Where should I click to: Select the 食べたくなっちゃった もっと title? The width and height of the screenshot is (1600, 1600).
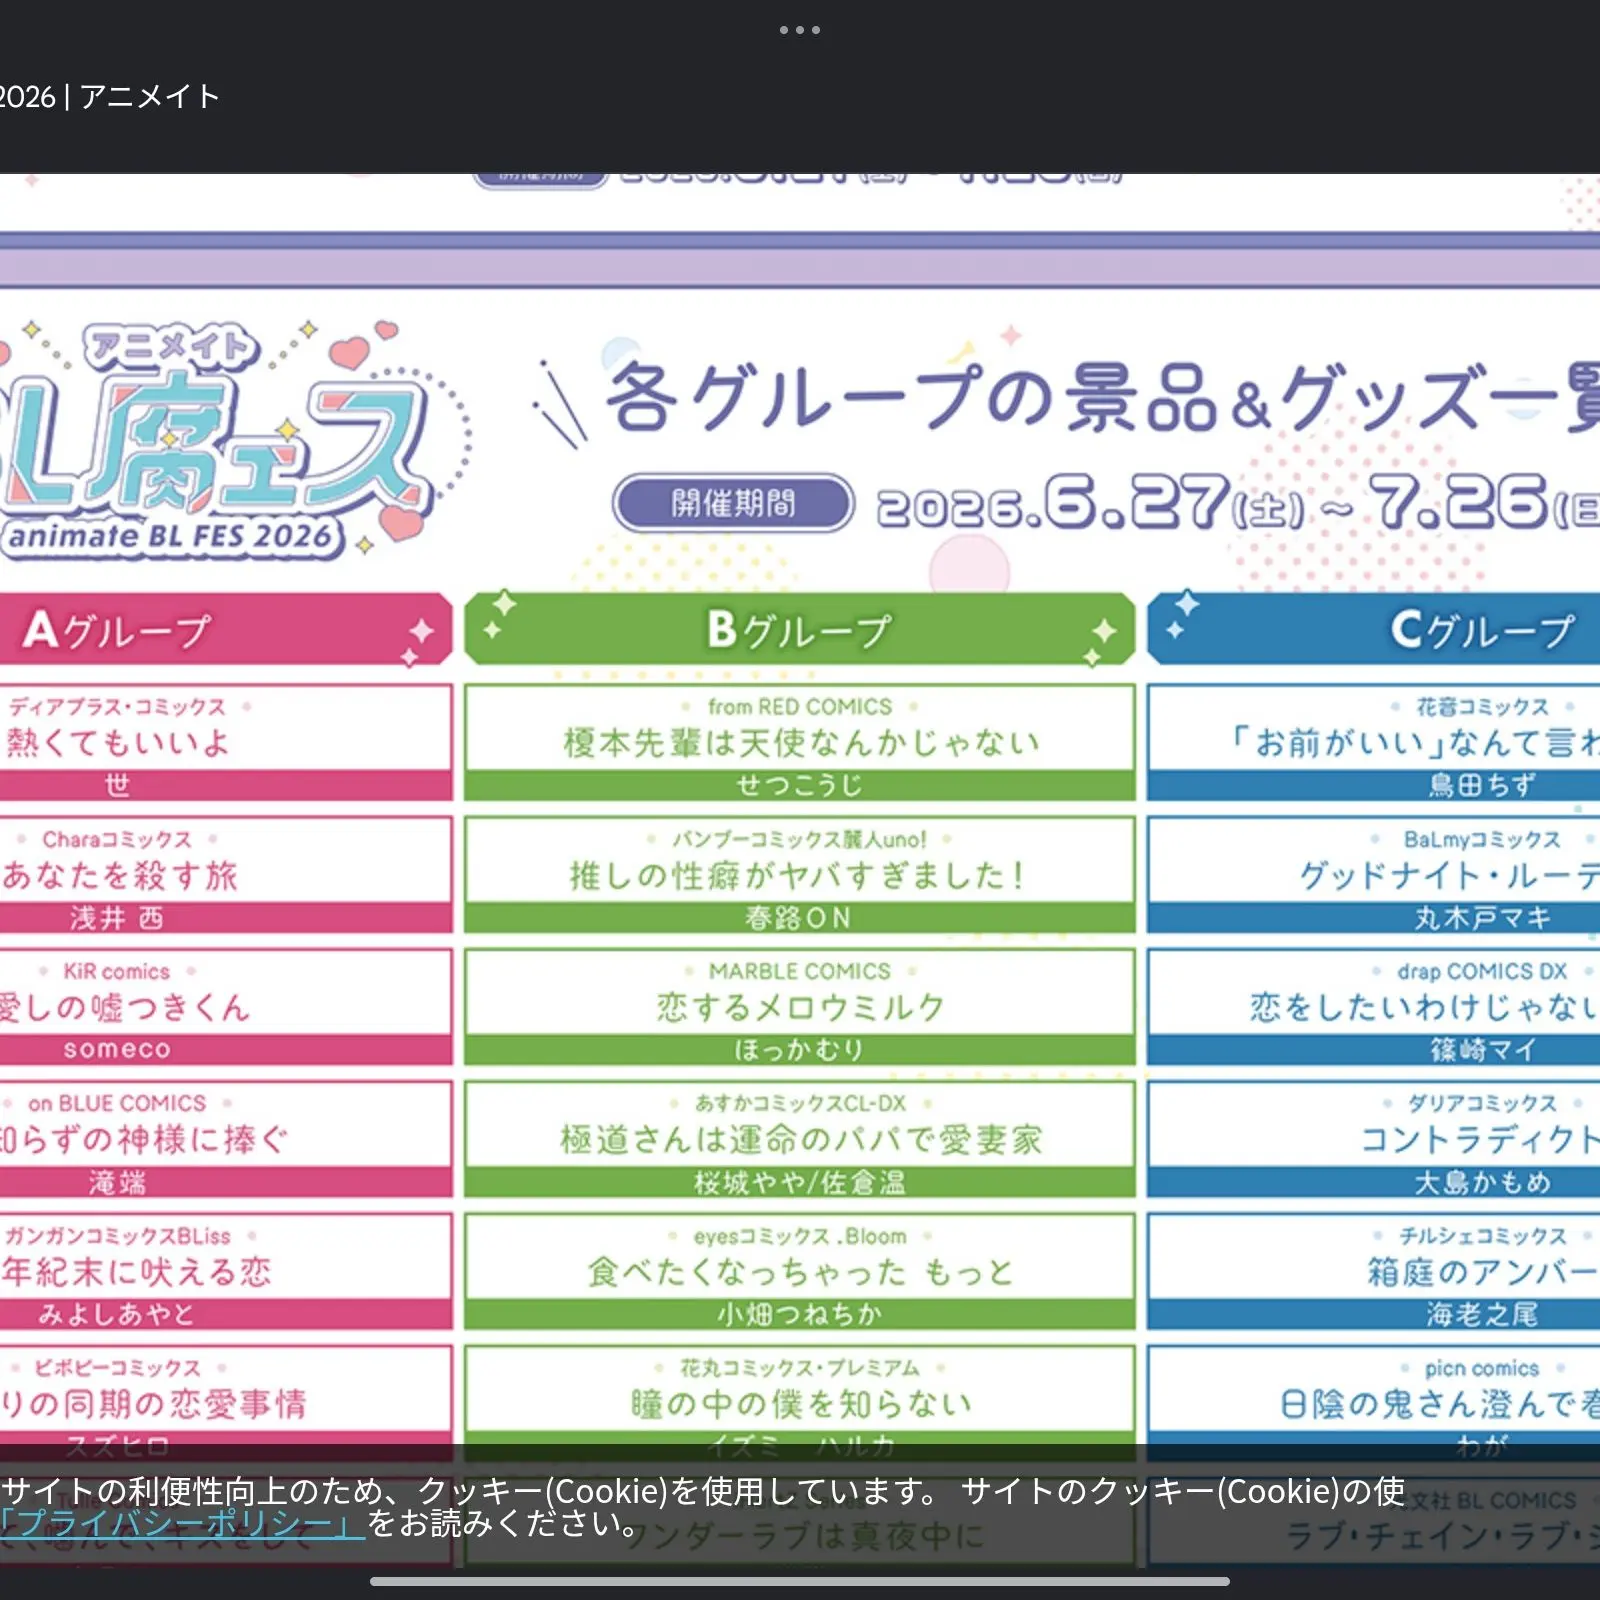pyautogui.click(x=800, y=1271)
